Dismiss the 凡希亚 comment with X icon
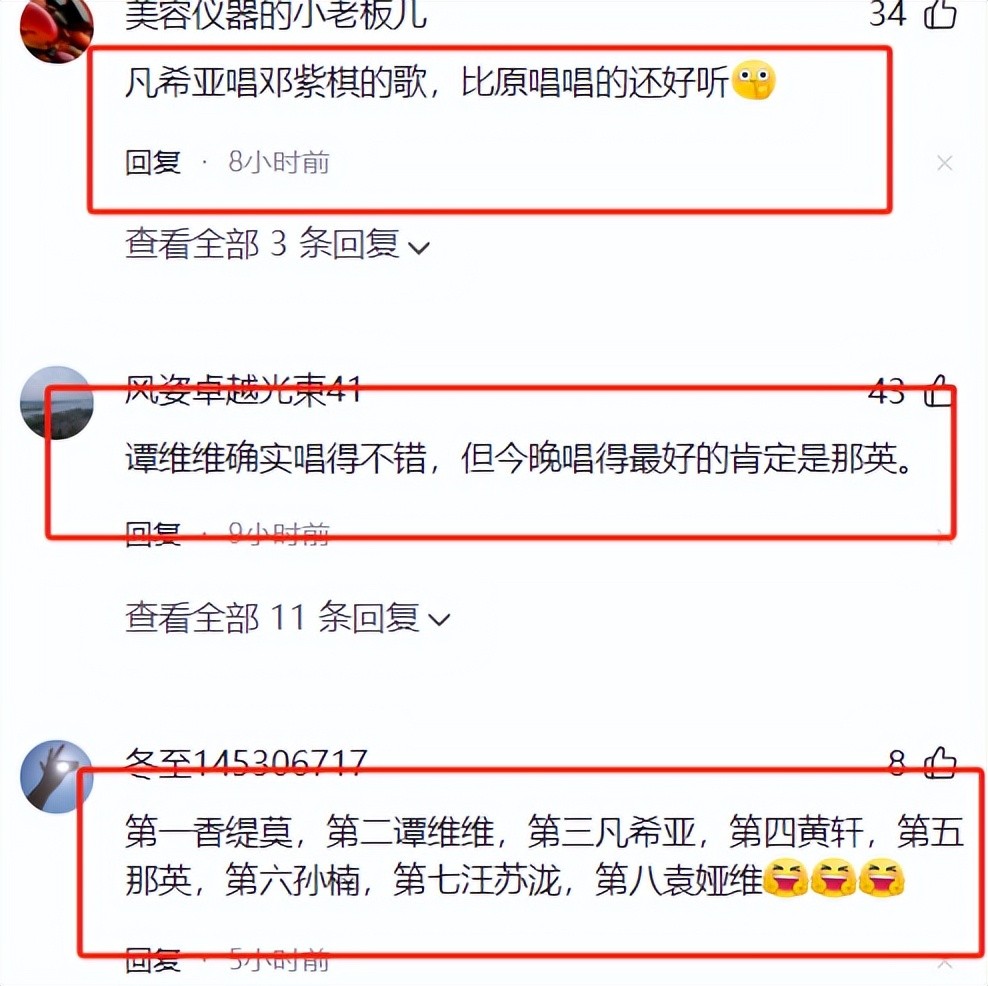Viewport: 988px width, 986px height. [x=944, y=163]
